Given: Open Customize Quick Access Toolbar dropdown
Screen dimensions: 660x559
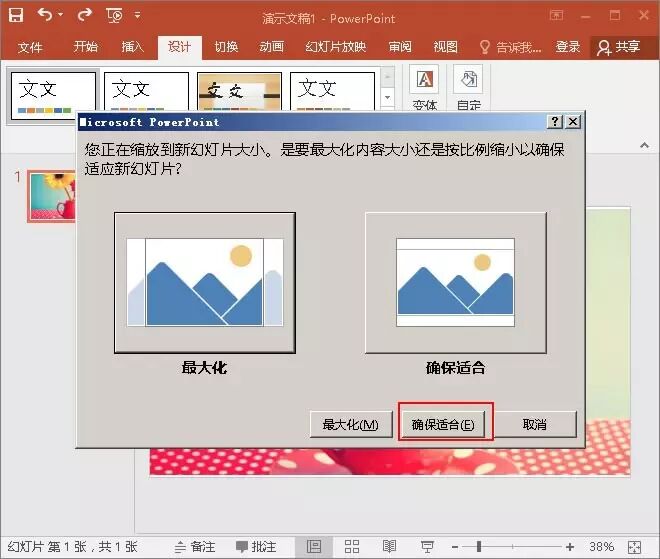Looking at the screenshot, I should coord(137,15).
